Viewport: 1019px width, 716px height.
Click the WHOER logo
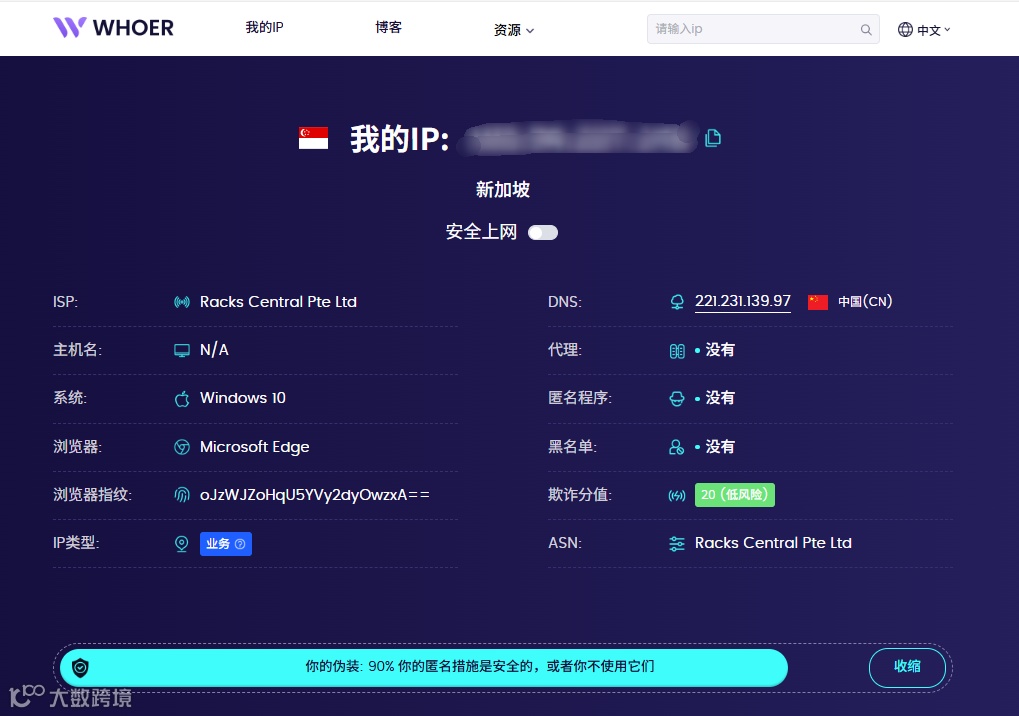(x=113, y=27)
